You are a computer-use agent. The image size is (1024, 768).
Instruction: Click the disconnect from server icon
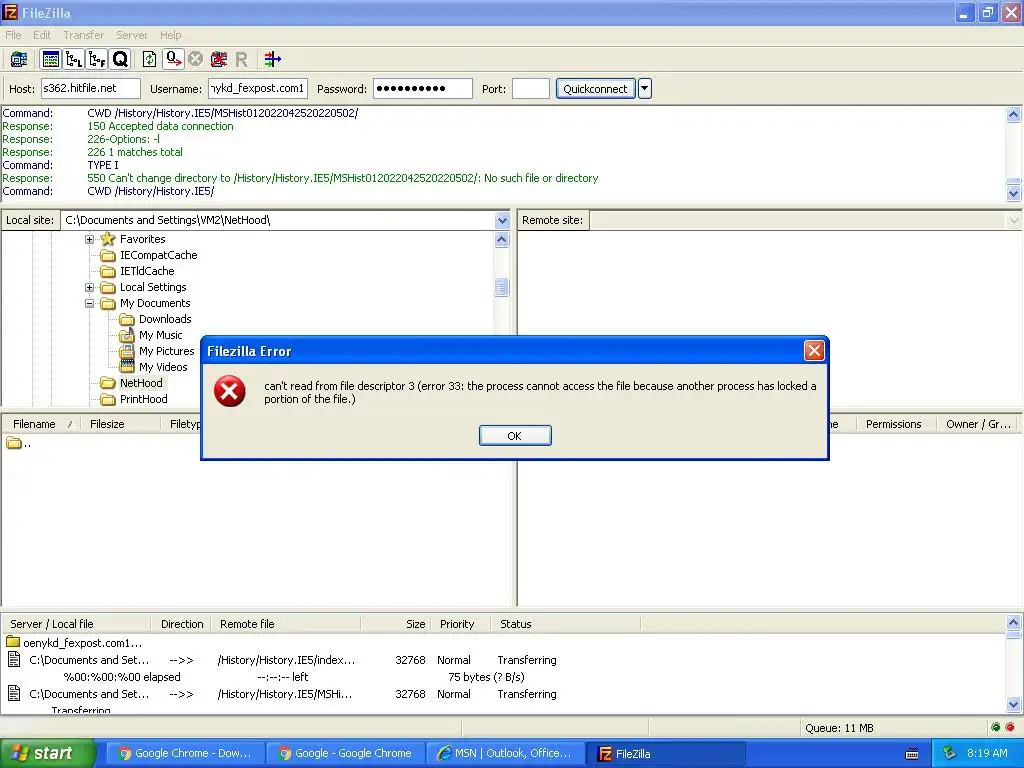(x=219, y=59)
